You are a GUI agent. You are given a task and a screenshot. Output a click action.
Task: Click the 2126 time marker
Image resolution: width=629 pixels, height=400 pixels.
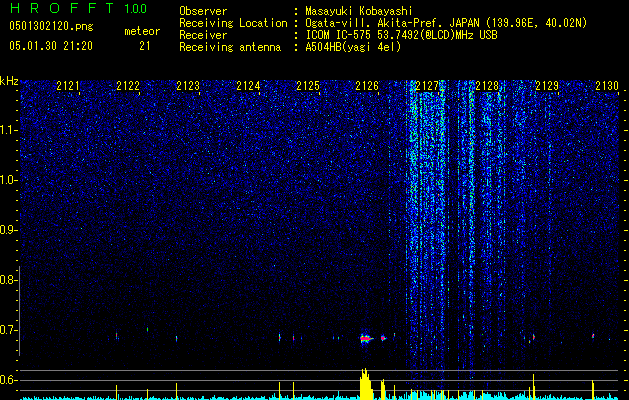pos(367,86)
